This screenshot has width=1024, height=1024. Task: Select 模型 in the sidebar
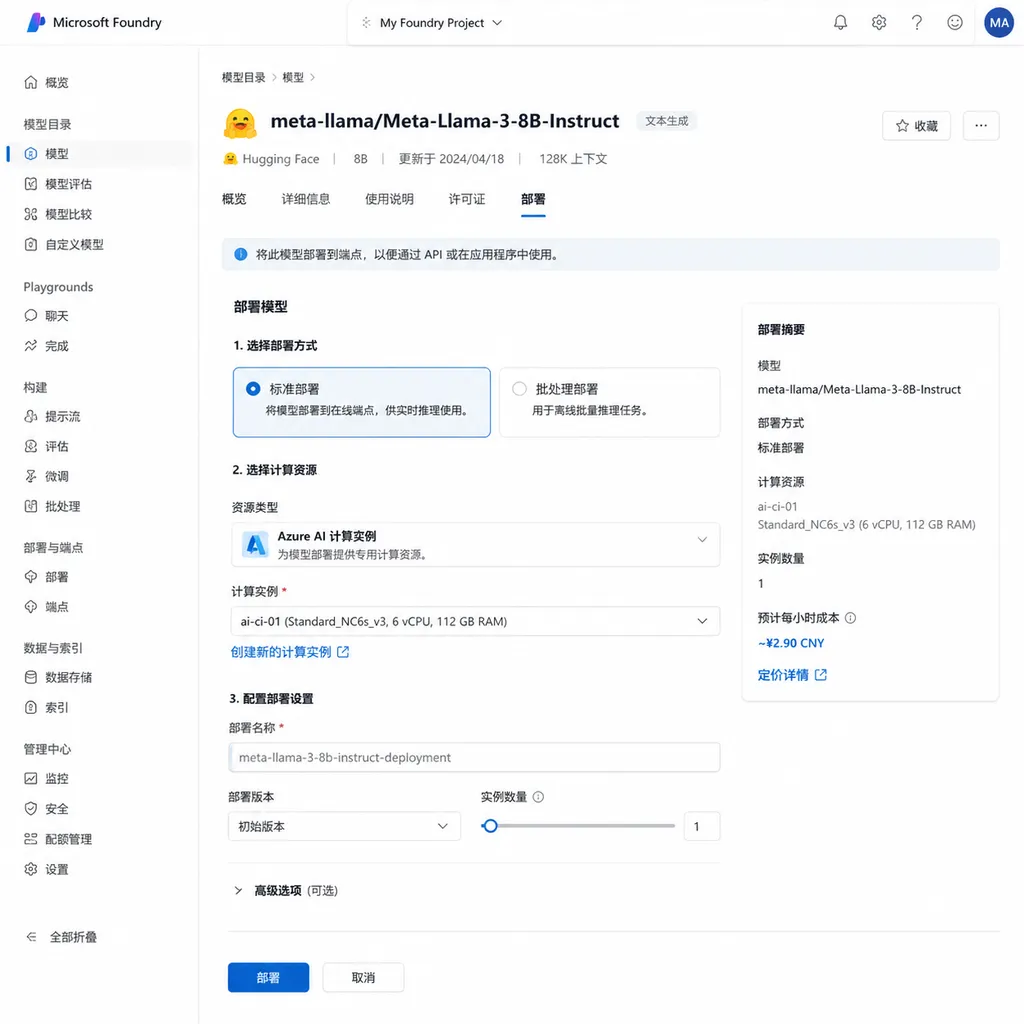[101, 154]
